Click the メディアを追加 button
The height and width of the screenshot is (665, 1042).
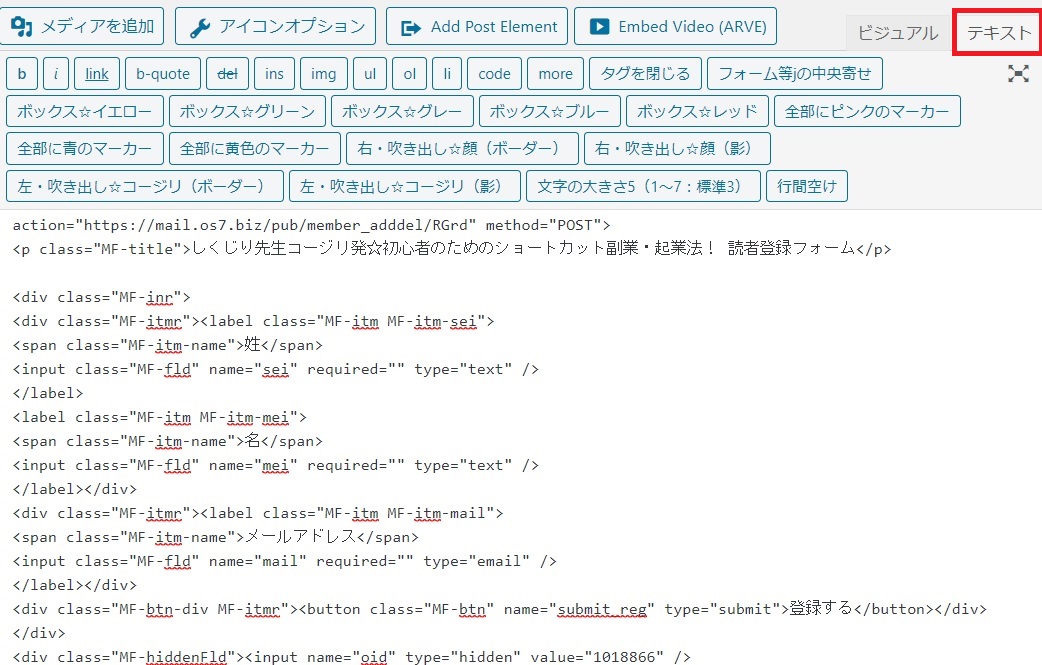pos(82,27)
